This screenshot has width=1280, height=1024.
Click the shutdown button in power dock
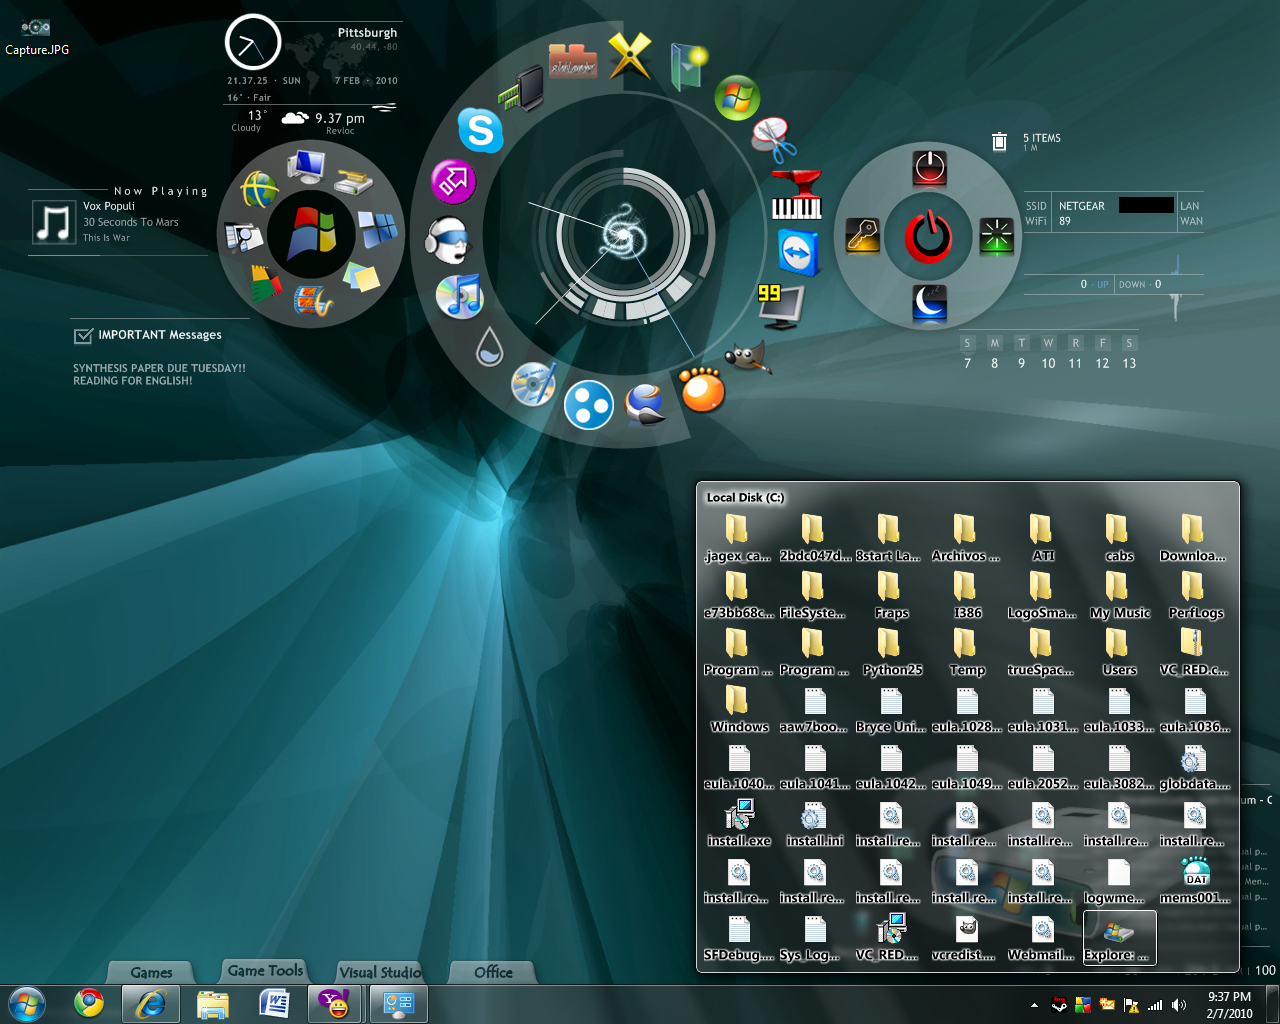tap(930, 168)
